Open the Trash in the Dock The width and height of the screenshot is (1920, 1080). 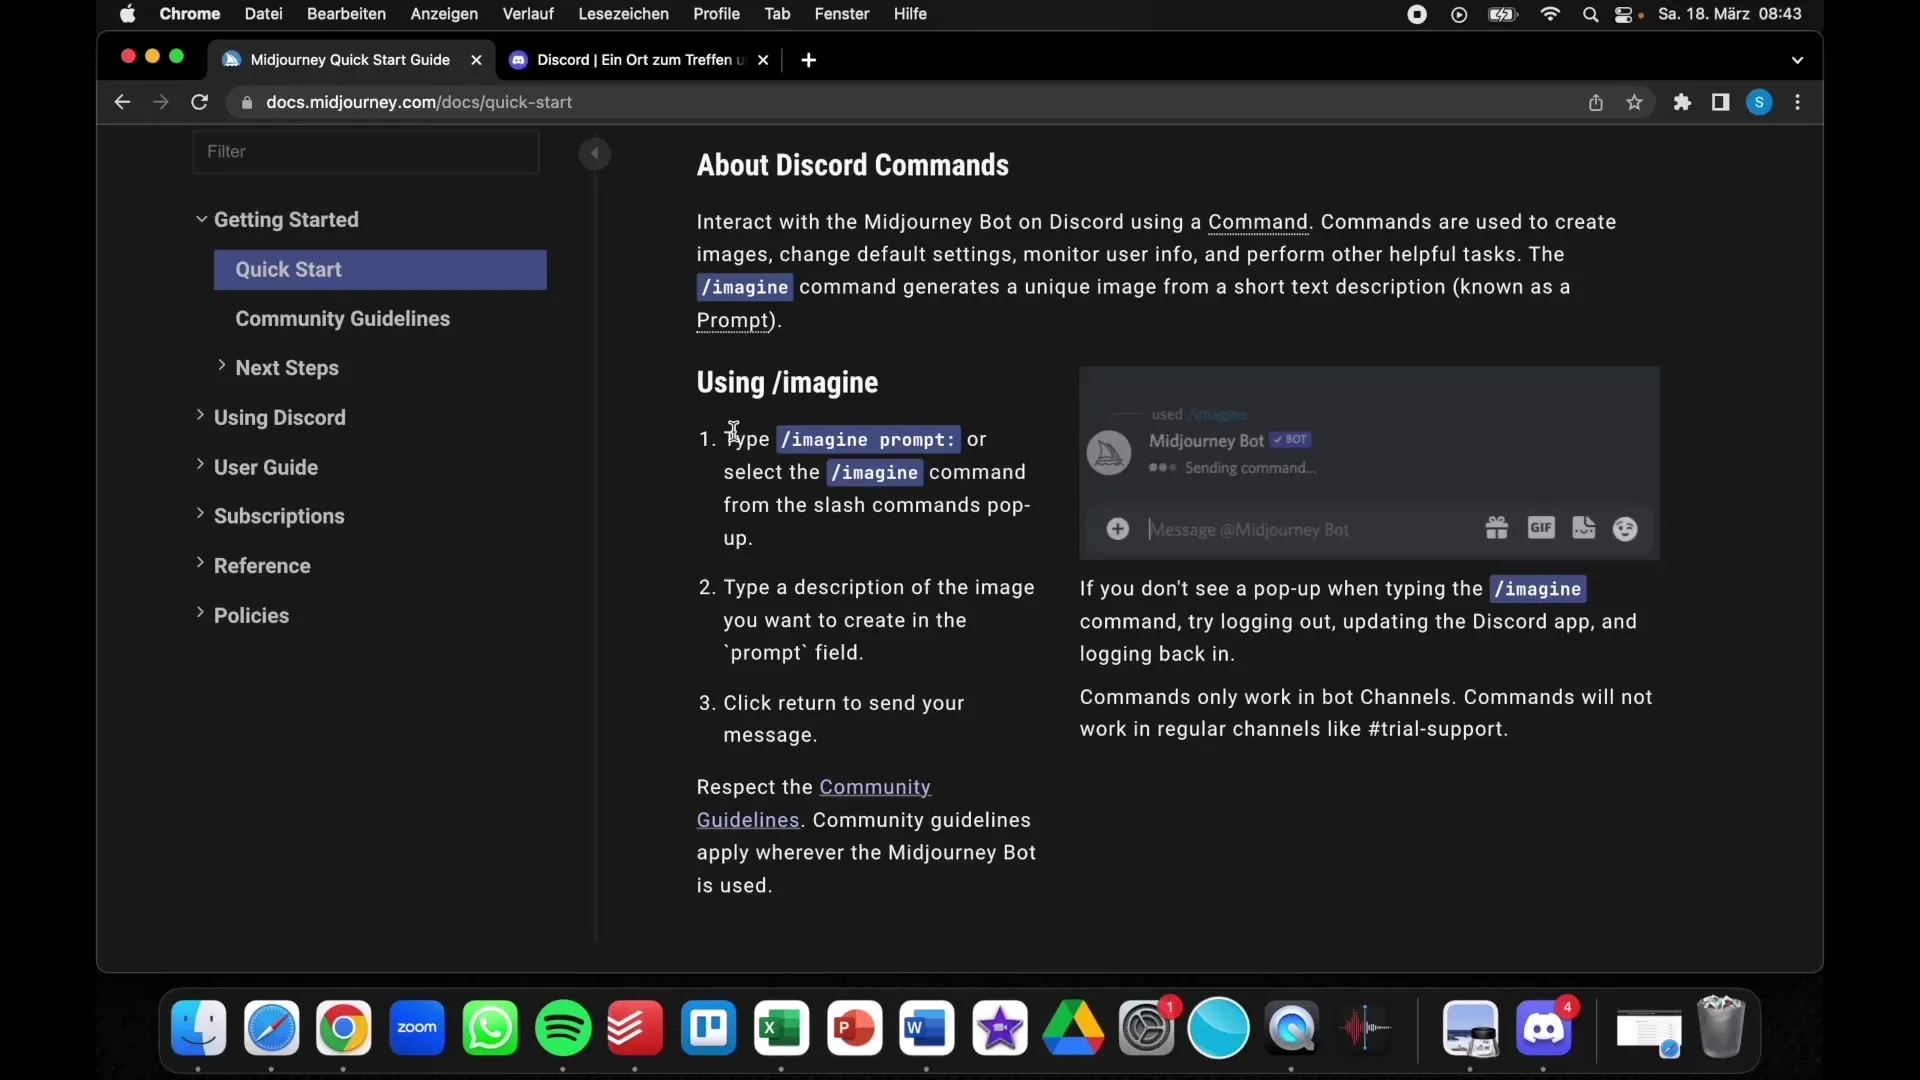pyautogui.click(x=1721, y=1028)
